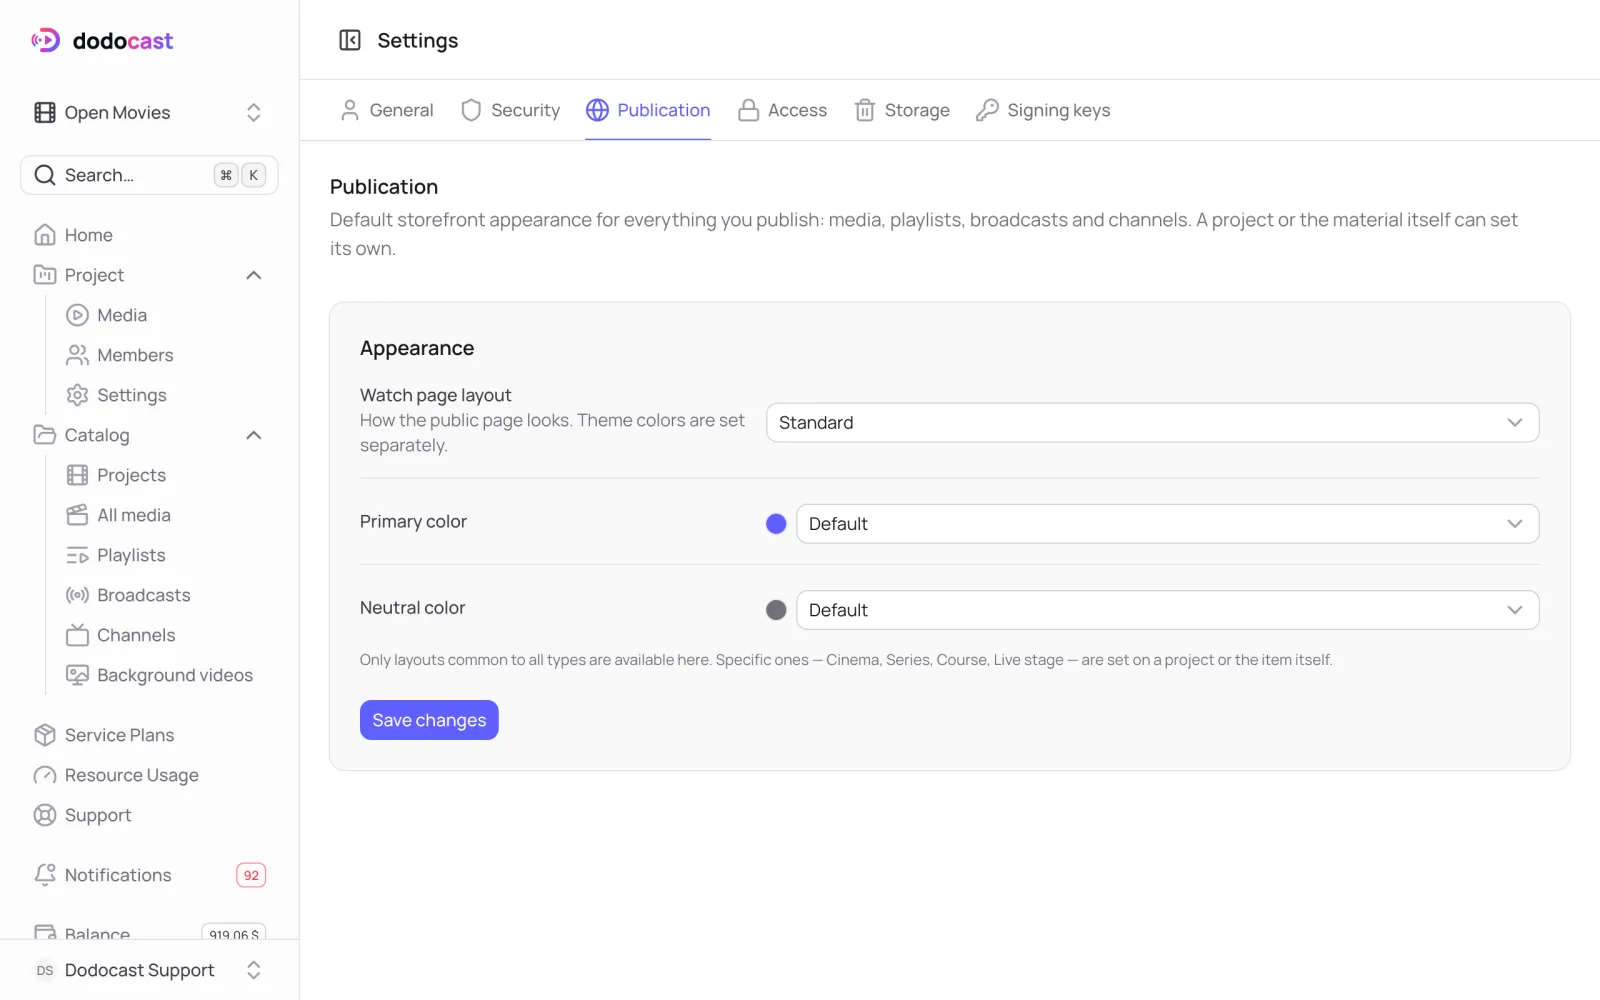Switch to the Access tab

tap(782, 110)
